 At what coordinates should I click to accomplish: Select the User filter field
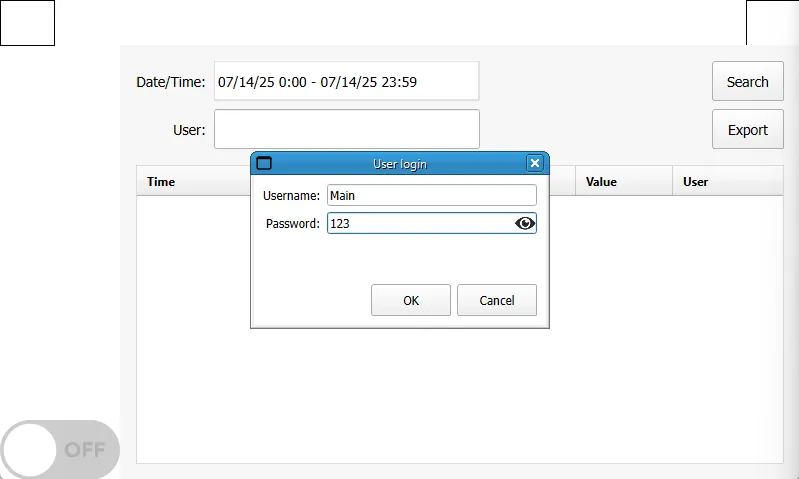[x=346, y=130]
